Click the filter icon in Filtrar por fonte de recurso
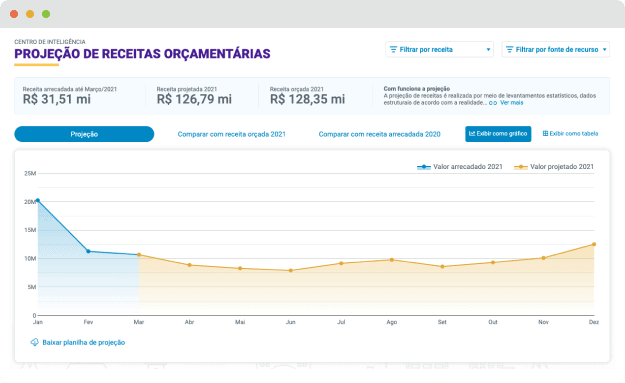This screenshot has width=625, height=383. (x=509, y=49)
